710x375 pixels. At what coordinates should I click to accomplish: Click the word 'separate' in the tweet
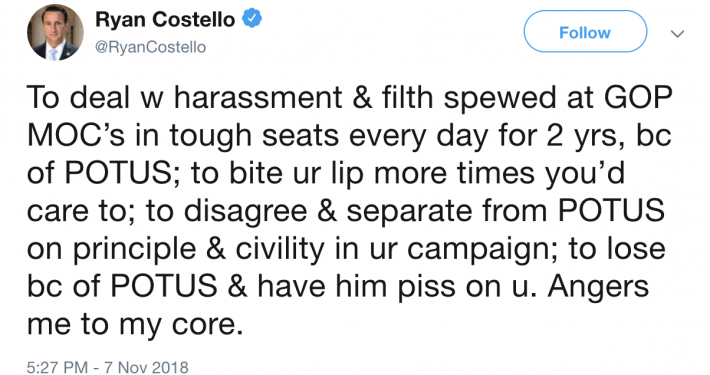point(410,212)
